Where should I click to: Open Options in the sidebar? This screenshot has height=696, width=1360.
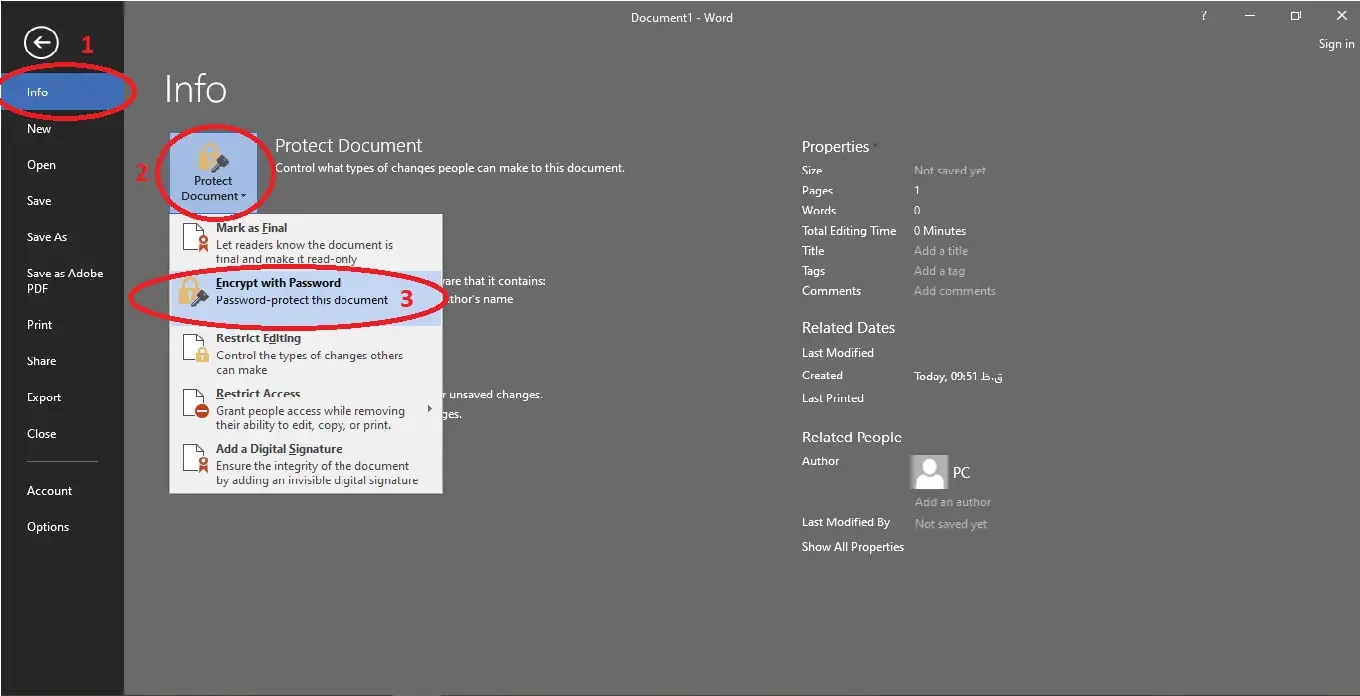click(x=48, y=527)
